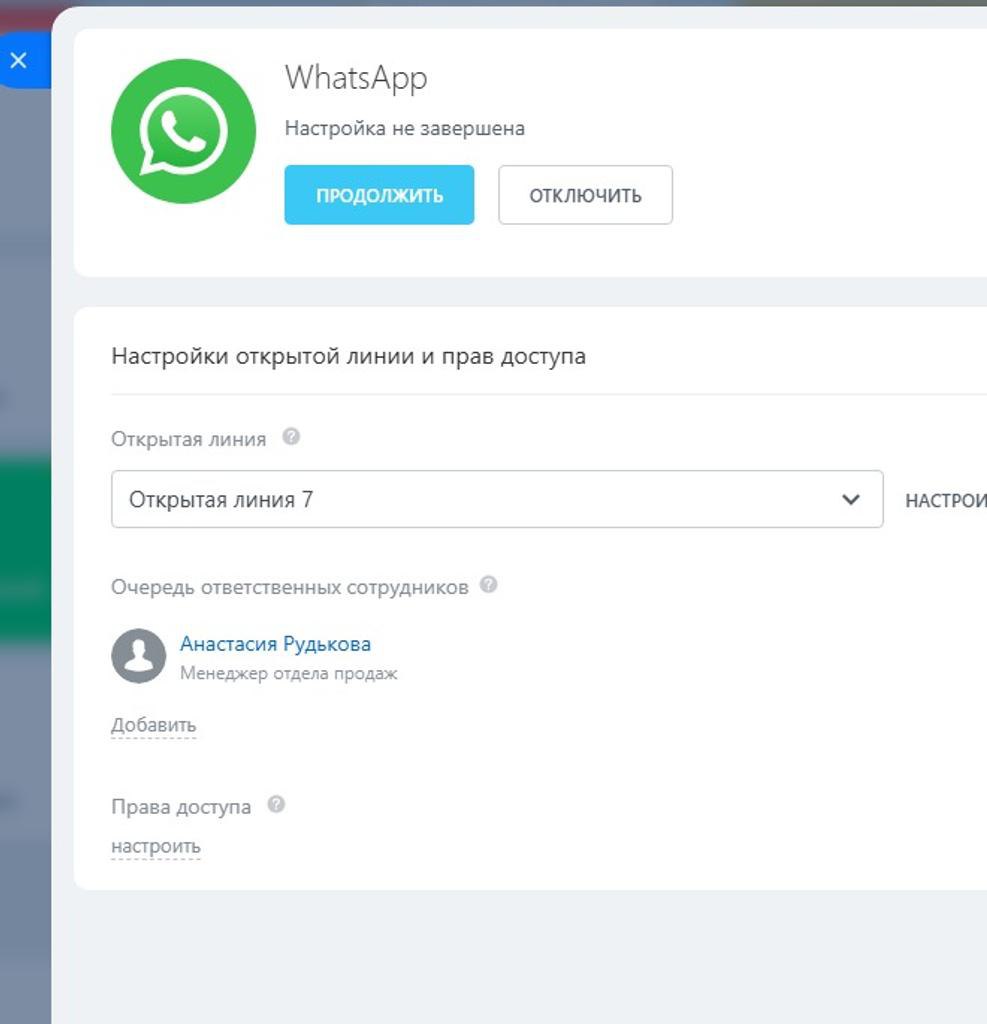Image resolution: width=987 pixels, height=1024 pixels.
Task: Open Анастасия Рудькова's profile link
Action: (x=275, y=644)
